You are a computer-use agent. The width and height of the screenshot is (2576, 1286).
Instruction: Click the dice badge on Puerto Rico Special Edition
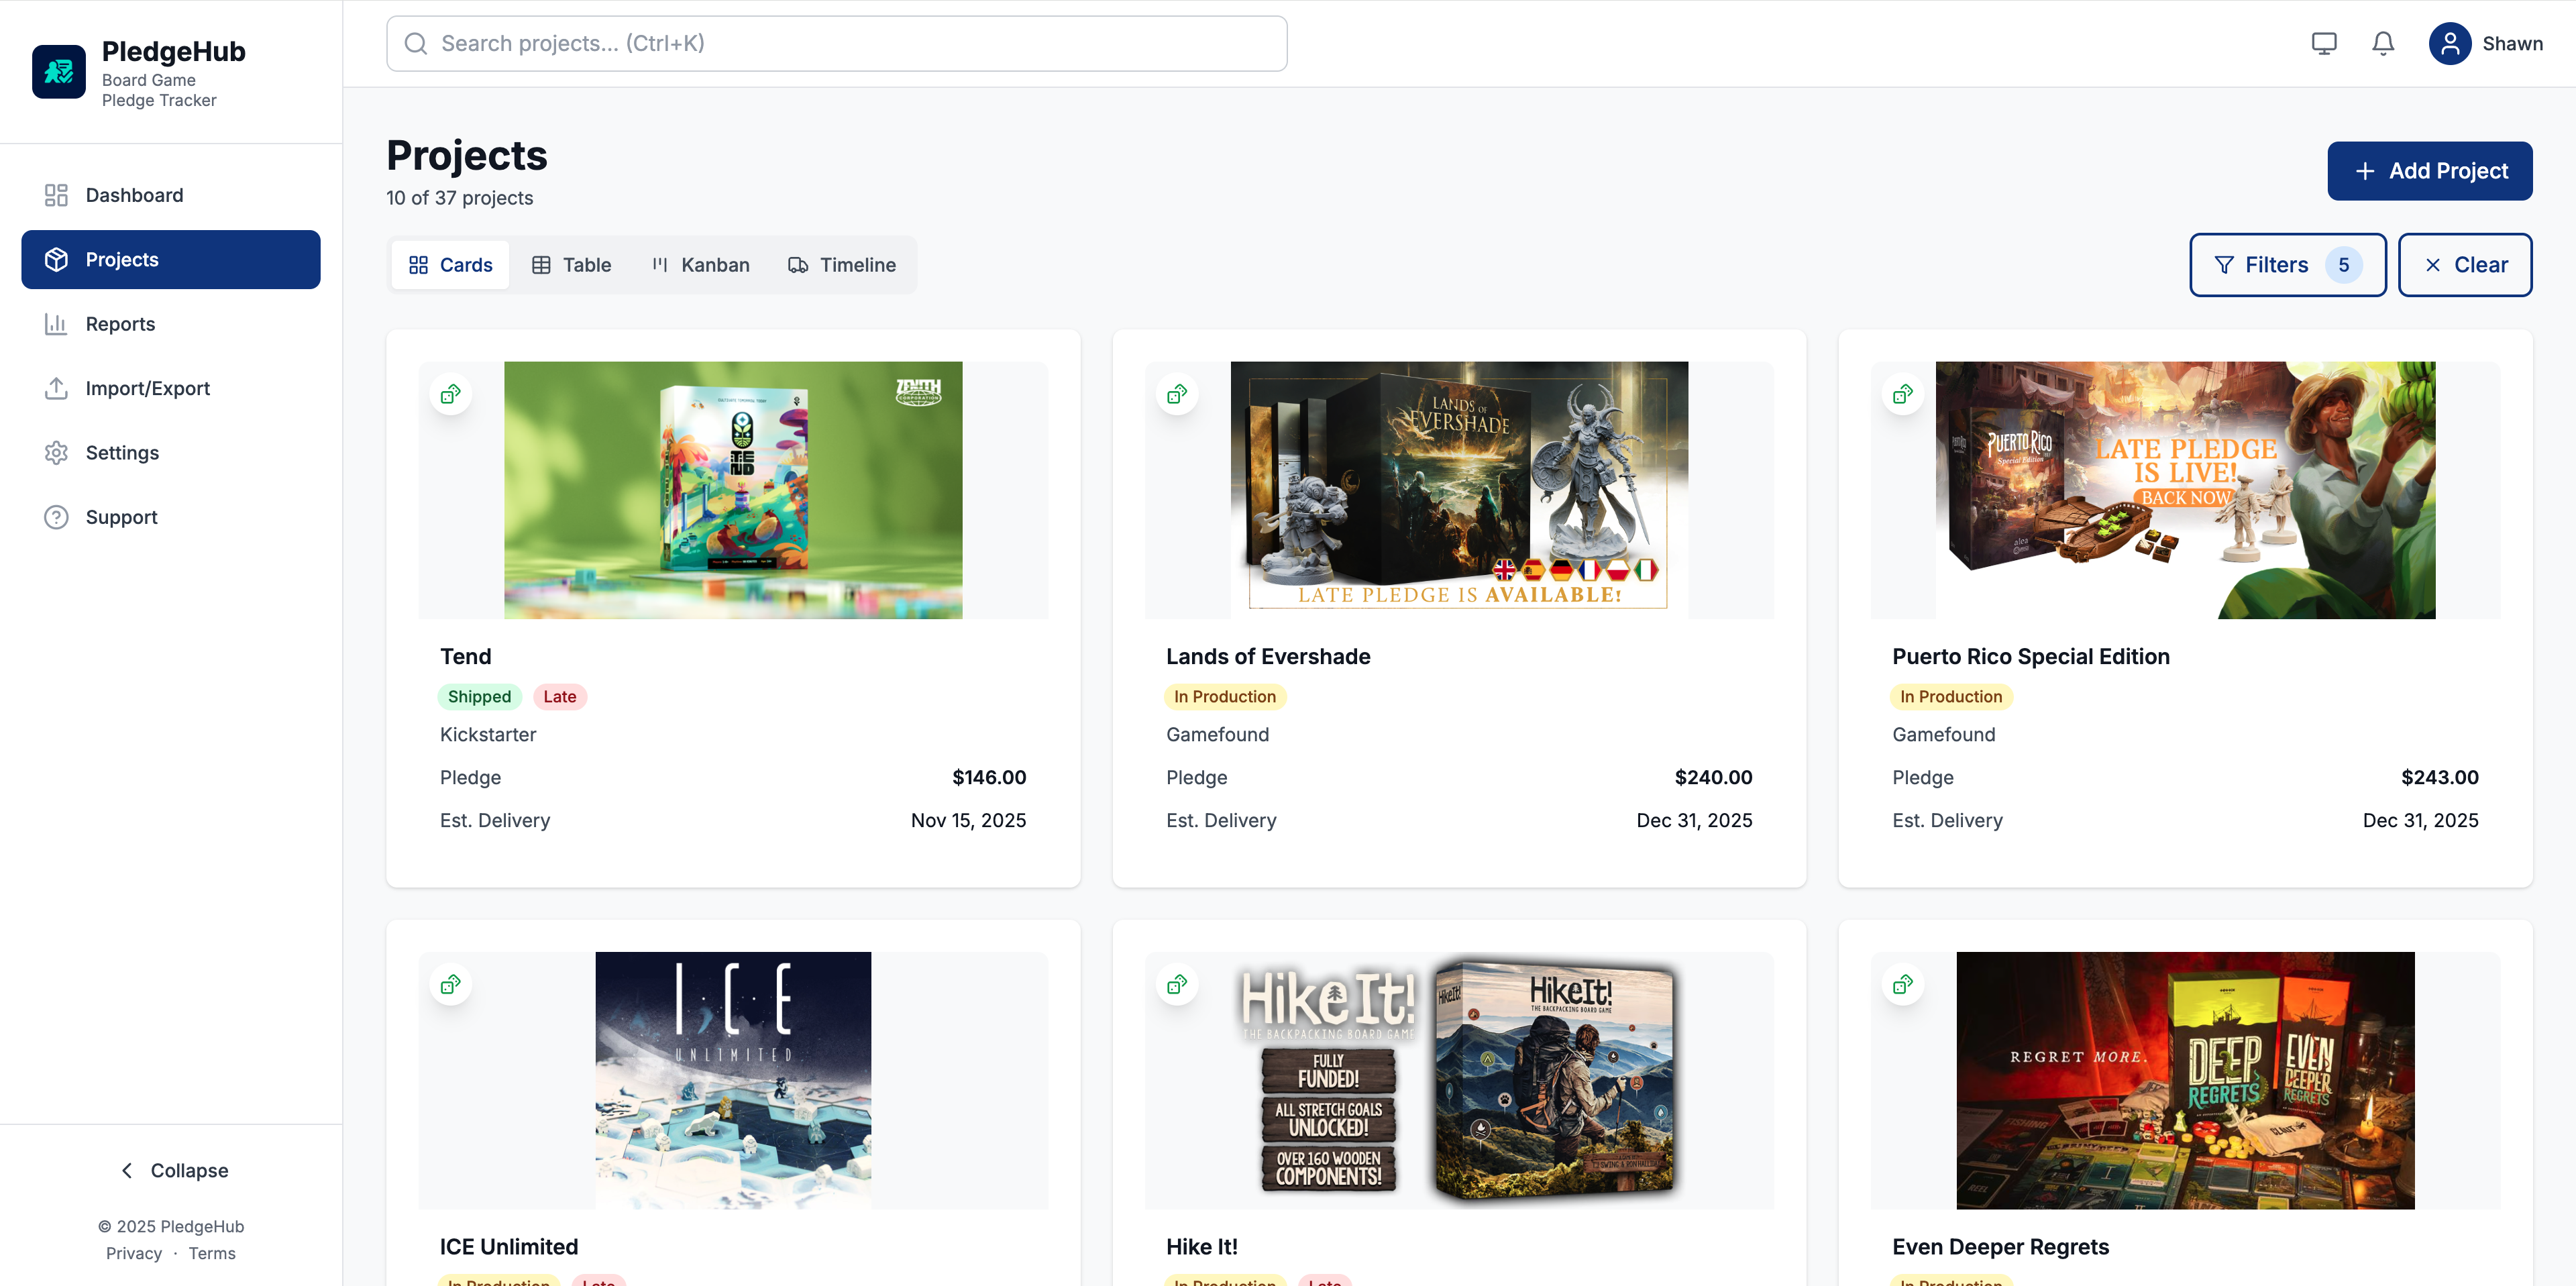pyautogui.click(x=1902, y=393)
